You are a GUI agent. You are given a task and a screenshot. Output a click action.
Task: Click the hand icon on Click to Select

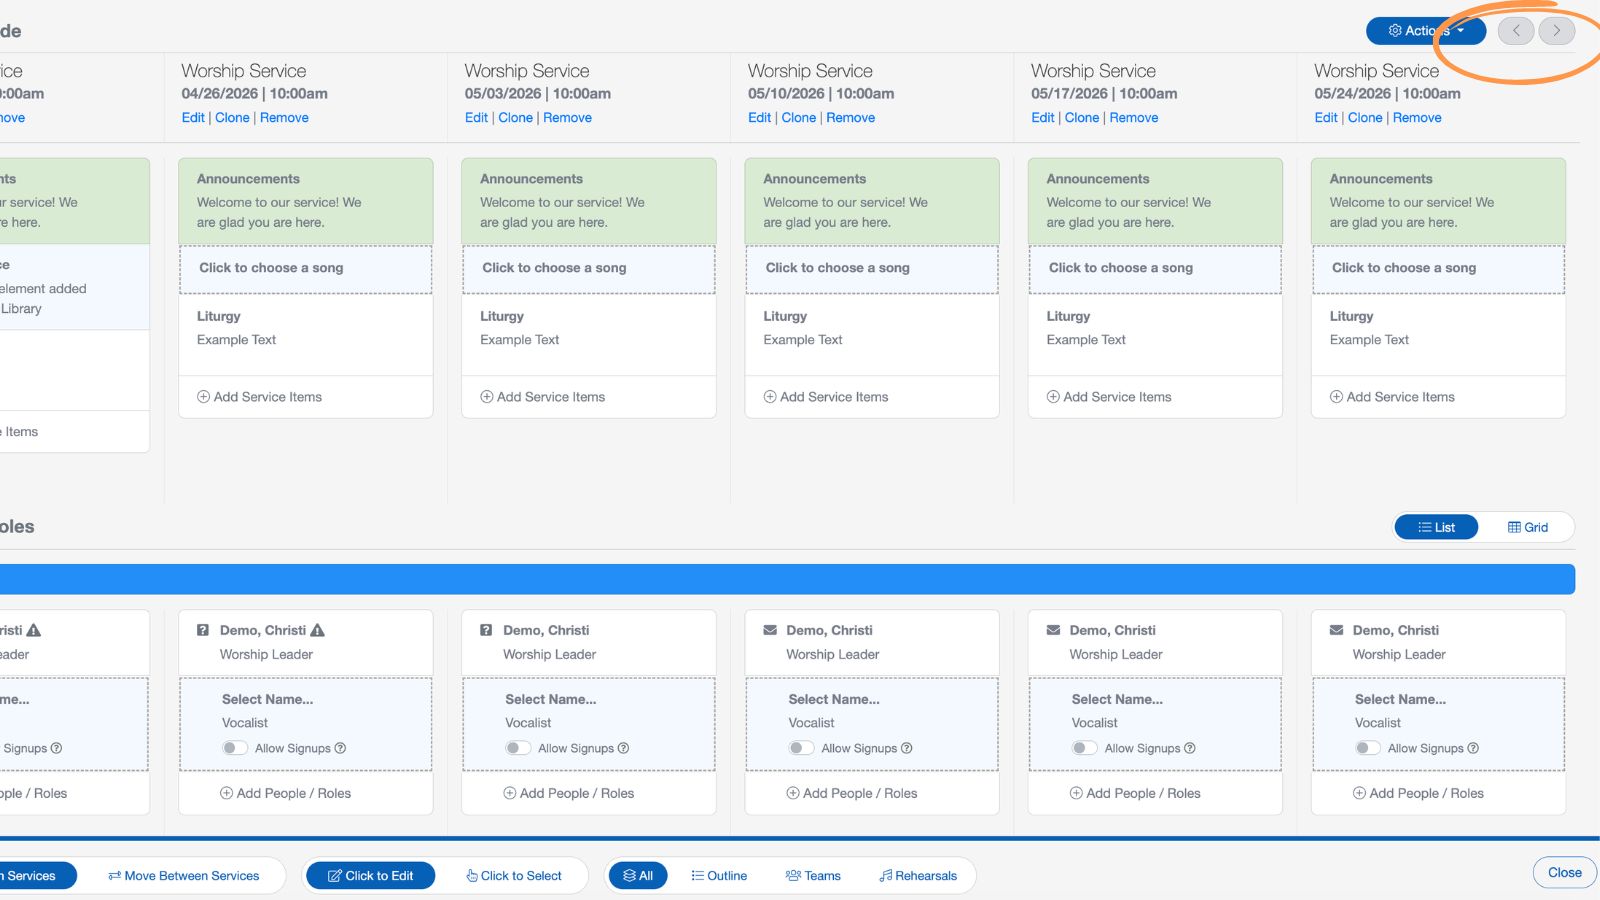[x=470, y=875]
